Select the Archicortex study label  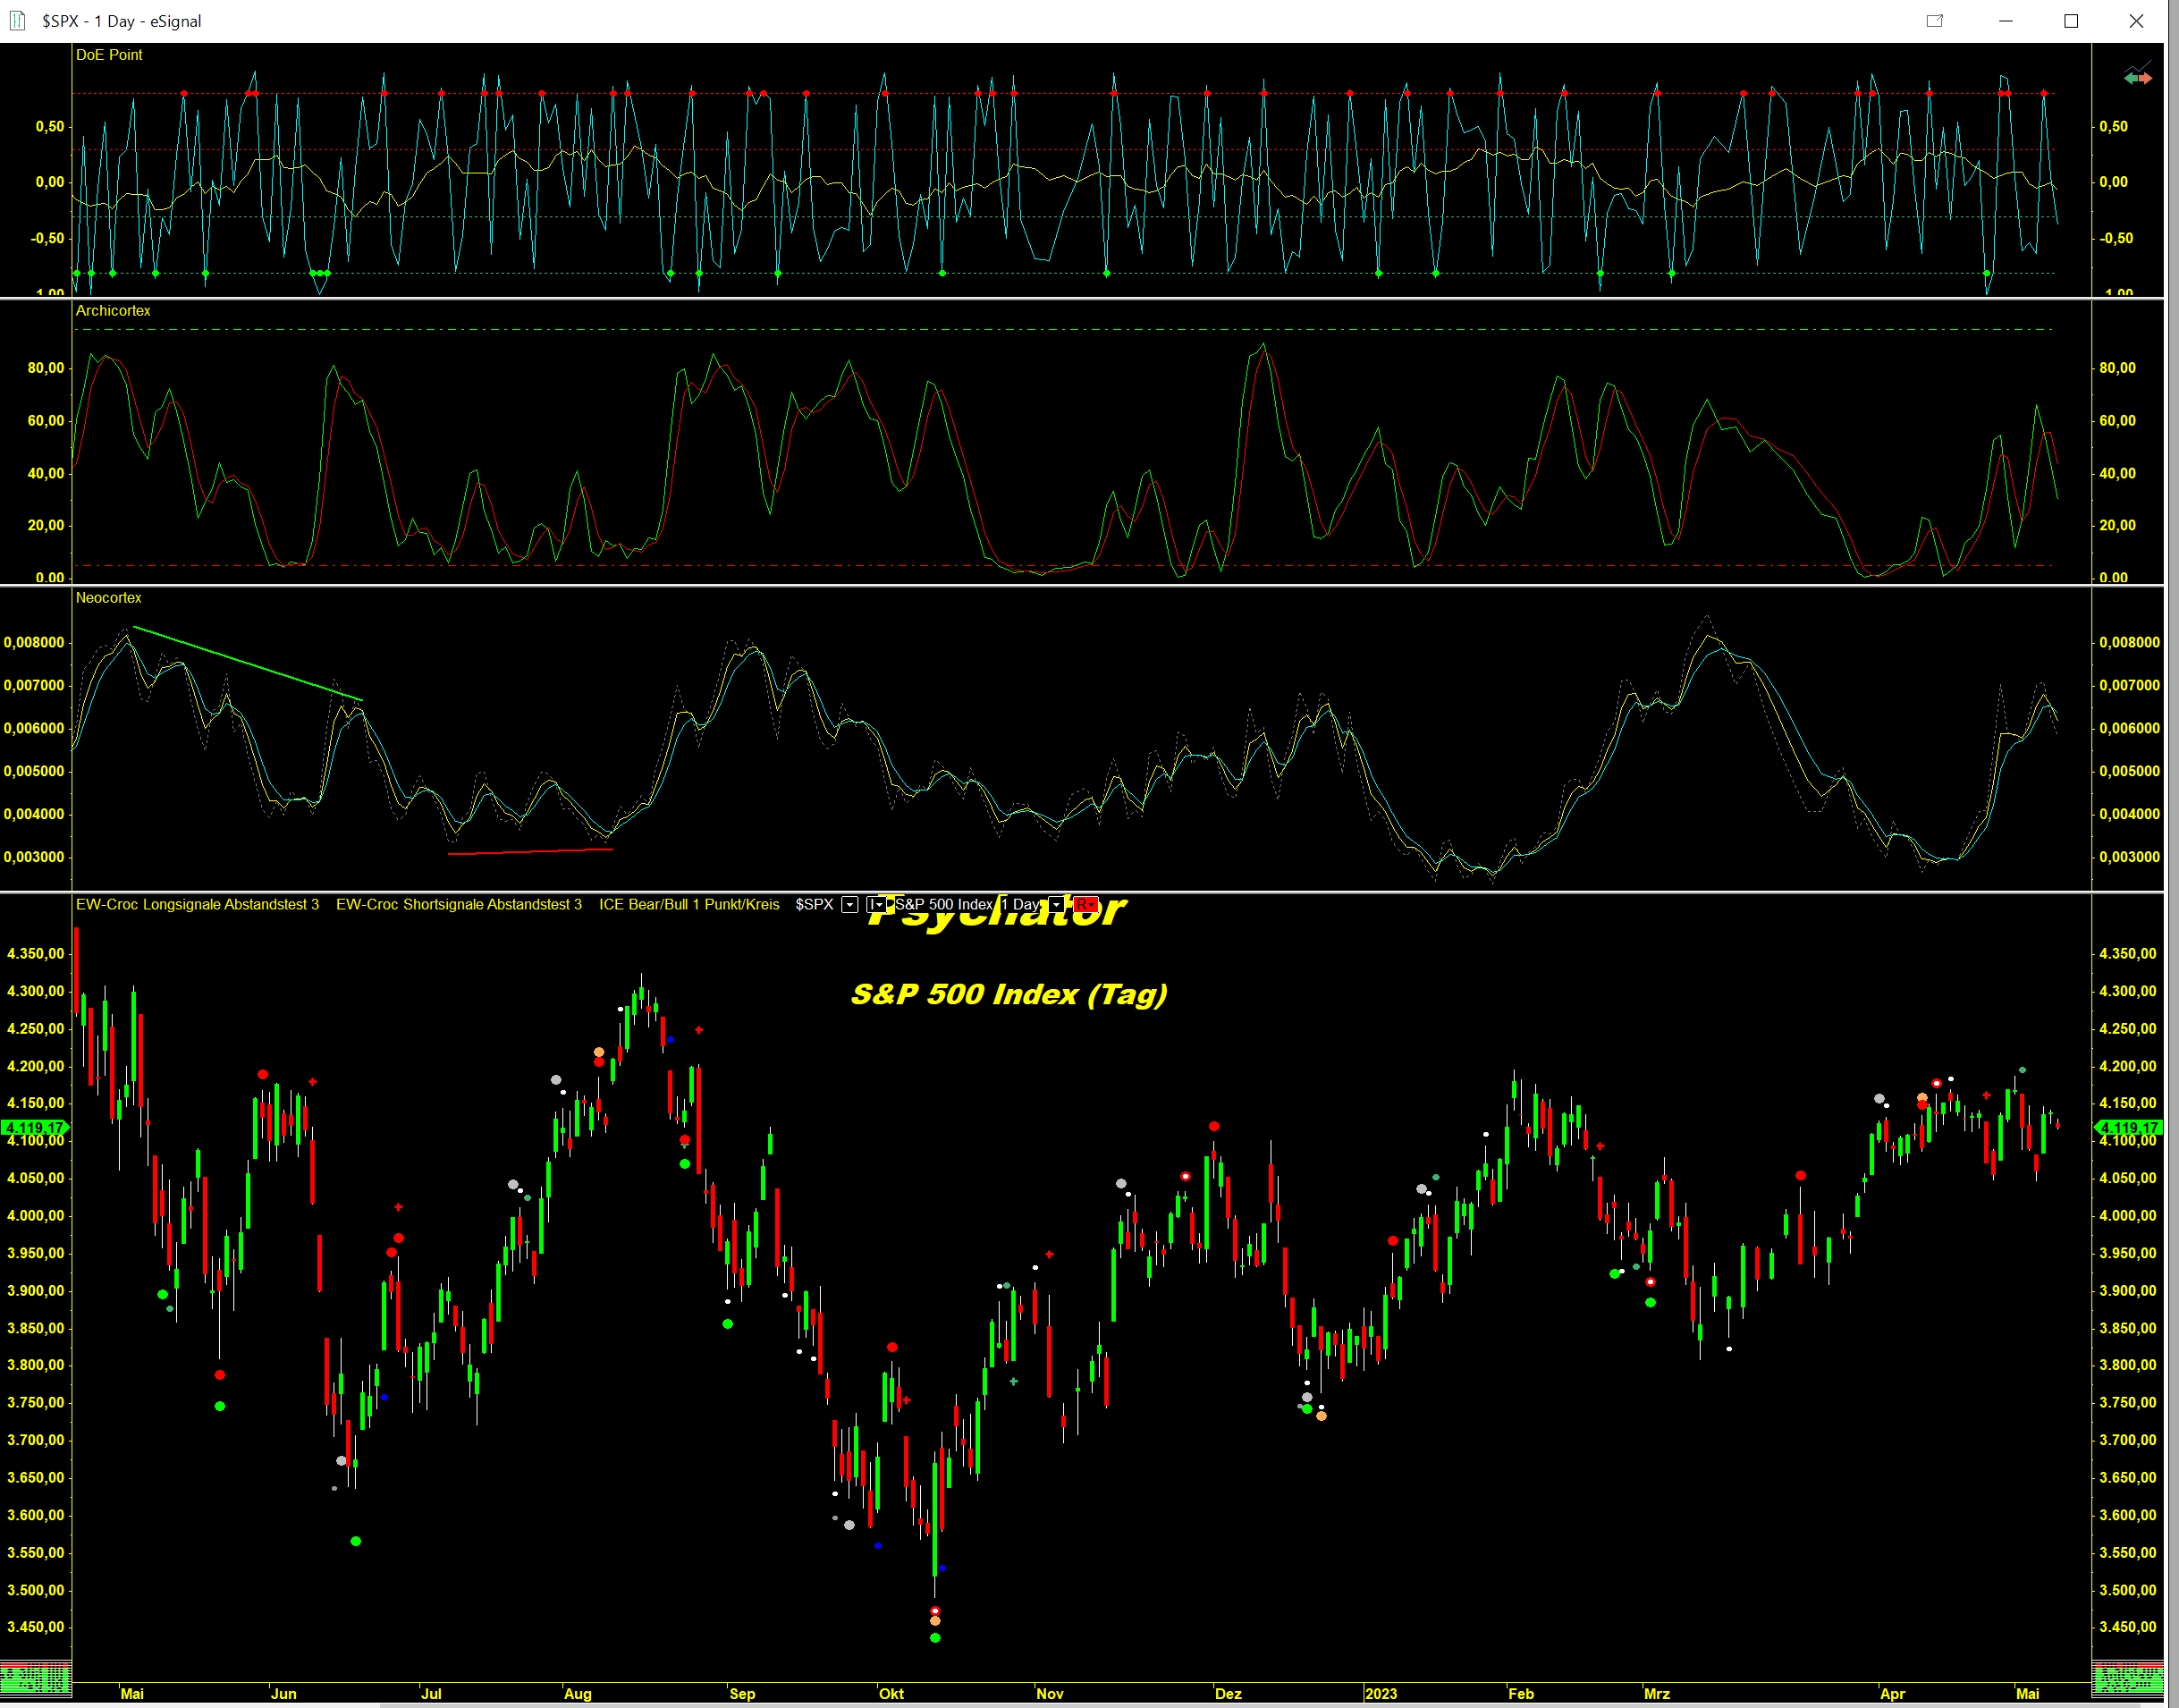[x=113, y=311]
